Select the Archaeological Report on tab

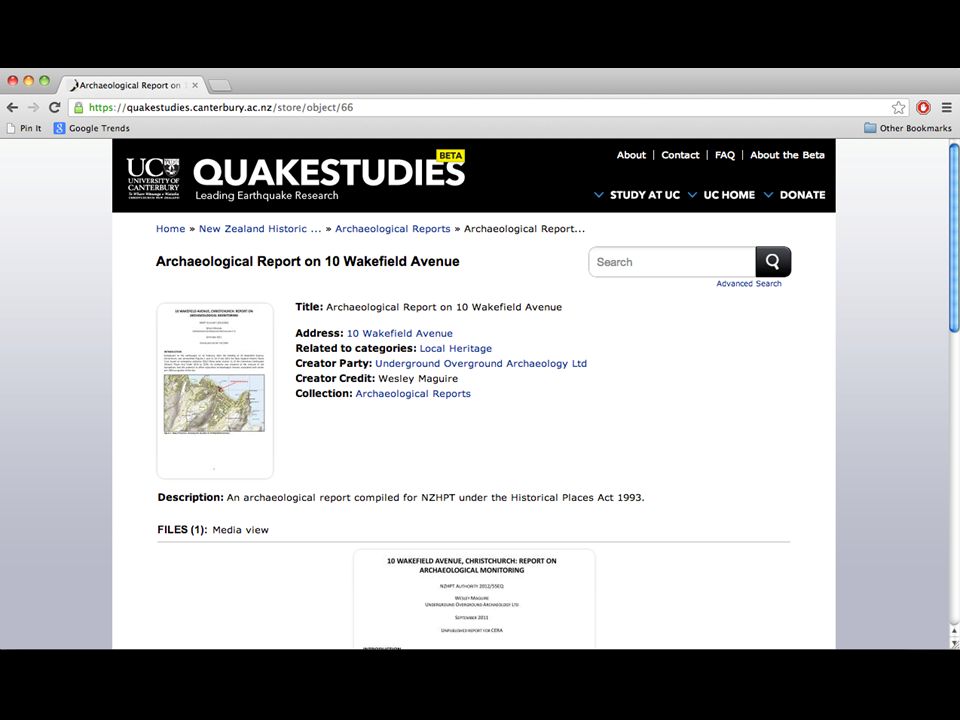130,85
